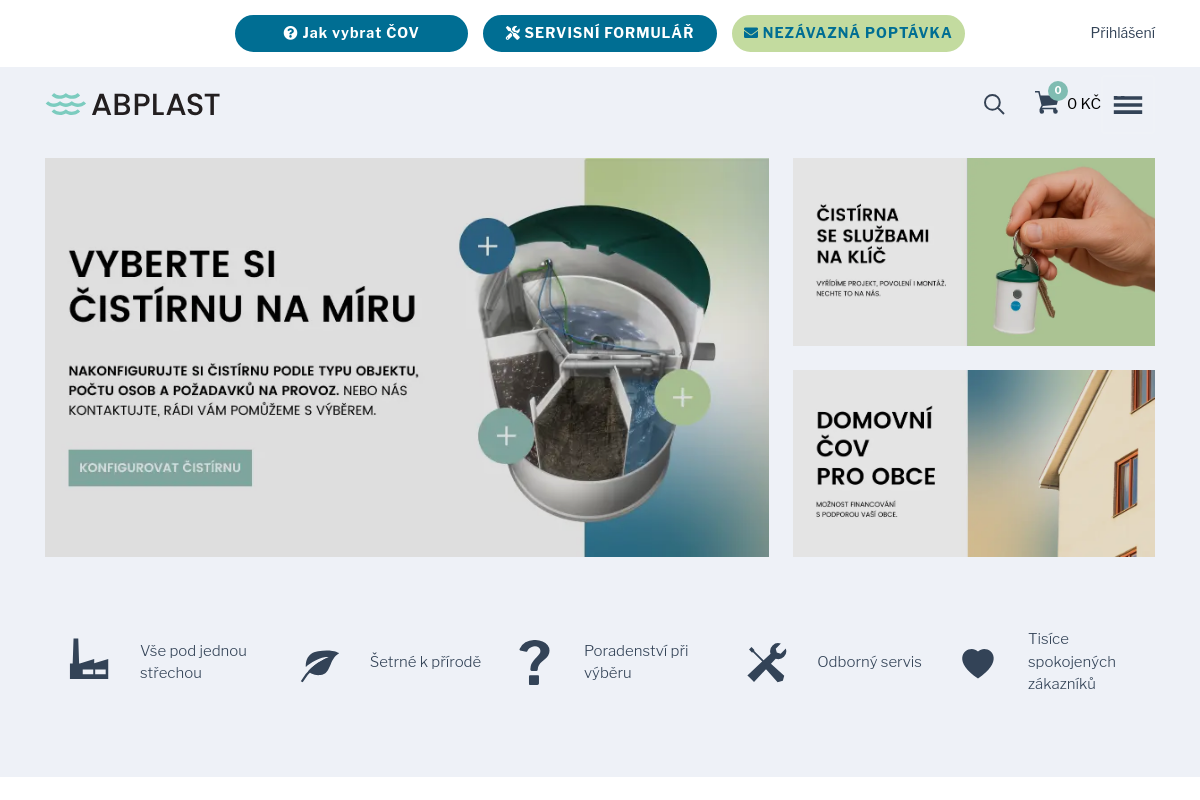Click the wrench icon for 'Odborný servis'
This screenshot has width=1200, height=800.
point(766,661)
